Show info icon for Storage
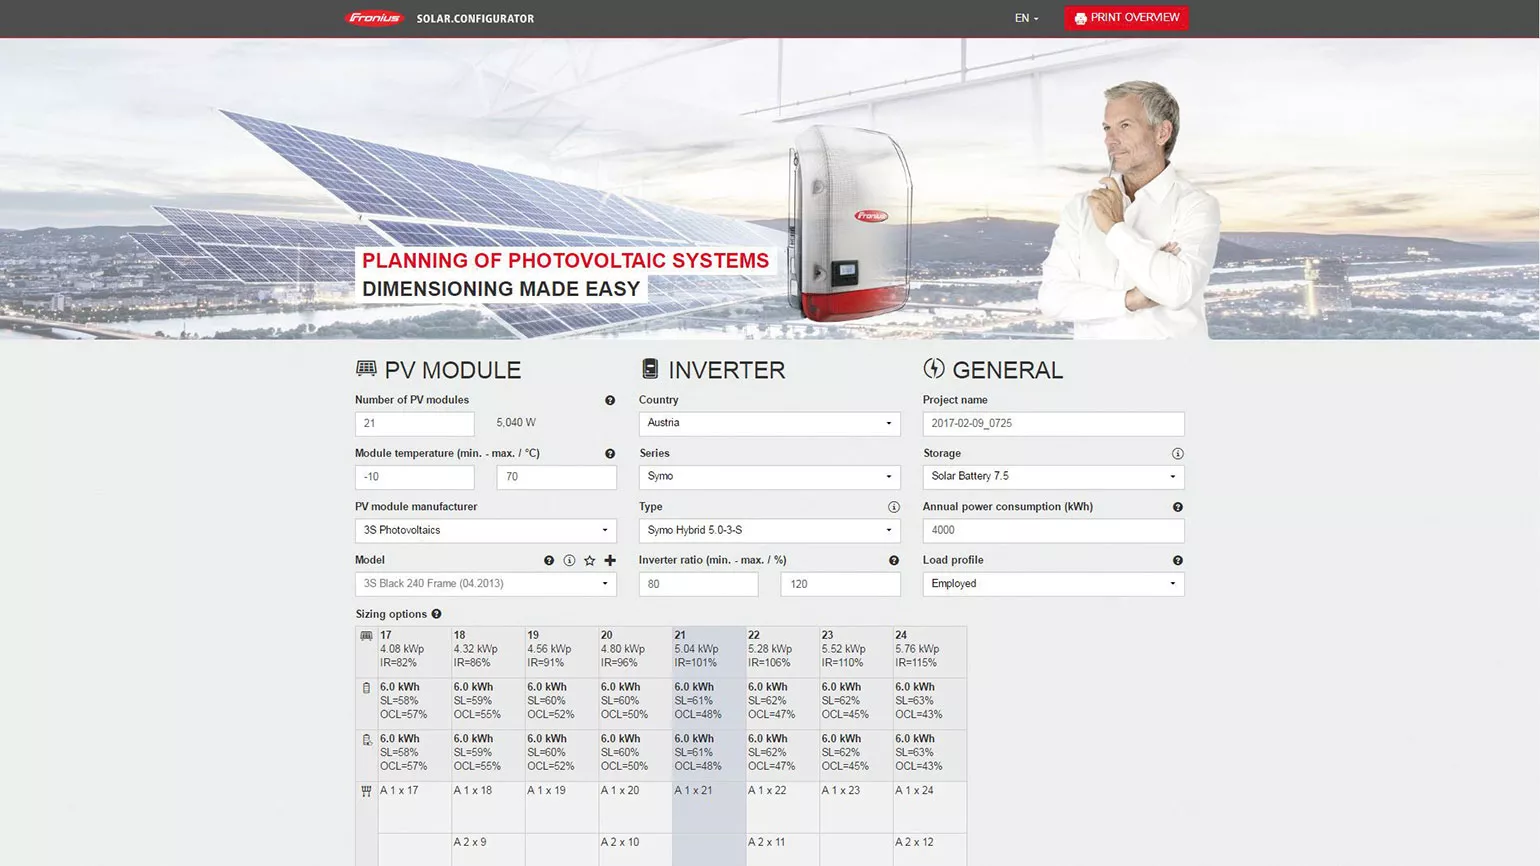 pos(1178,453)
